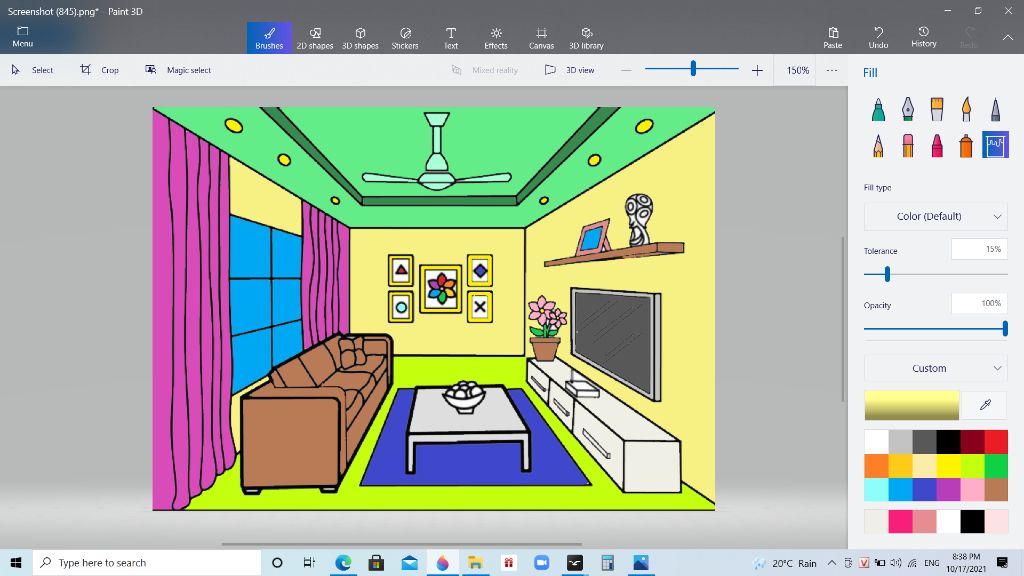Zoom out with the minus button
Viewport: 1024px width, 576px height.
click(626, 70)
